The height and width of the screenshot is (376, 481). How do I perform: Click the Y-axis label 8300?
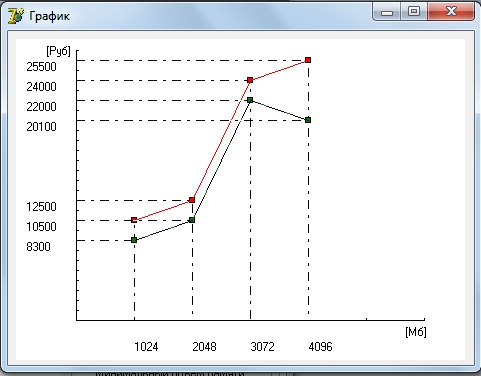pyautogui.click(x=38, y=247)
